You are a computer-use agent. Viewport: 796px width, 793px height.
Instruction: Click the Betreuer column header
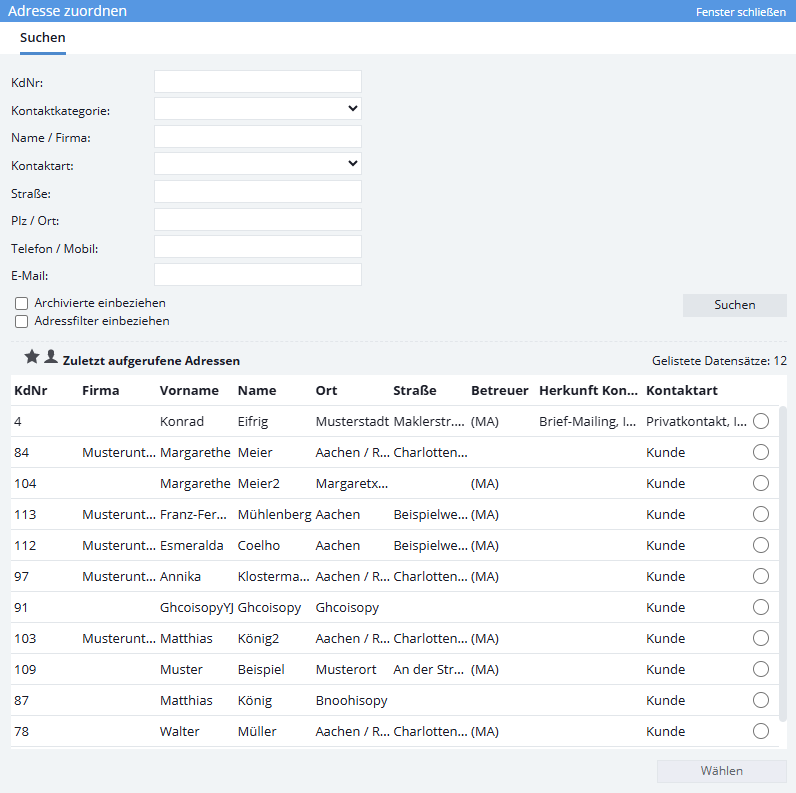[x=500, y=390]
